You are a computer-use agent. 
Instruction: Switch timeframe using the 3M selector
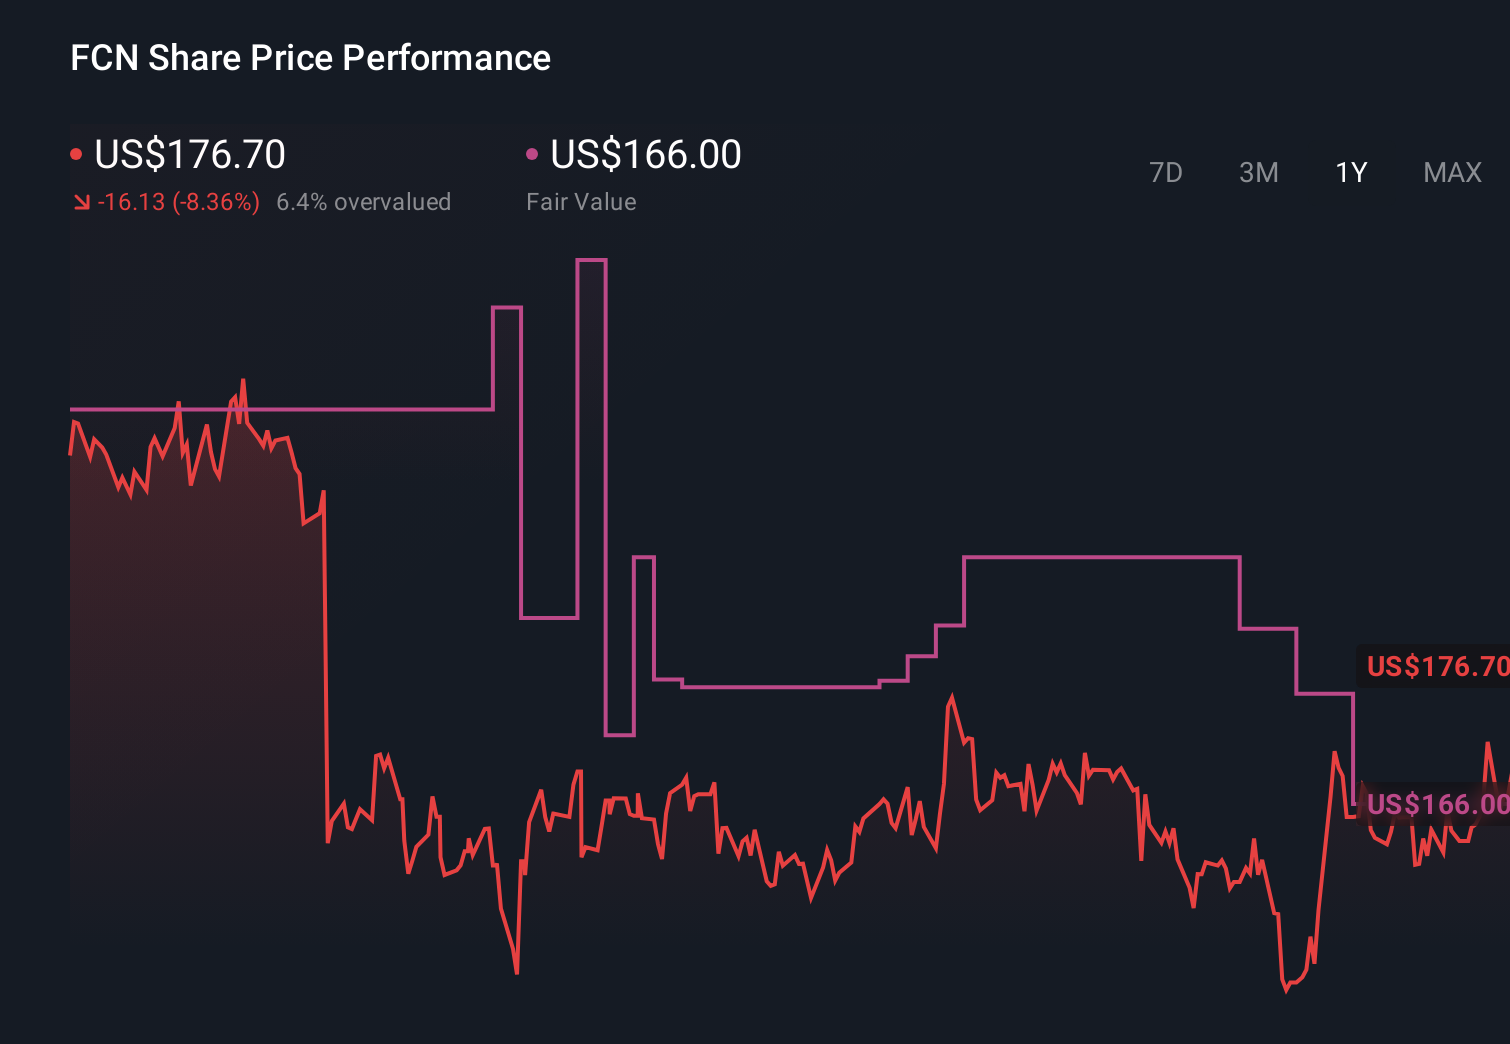point(1258,173)
